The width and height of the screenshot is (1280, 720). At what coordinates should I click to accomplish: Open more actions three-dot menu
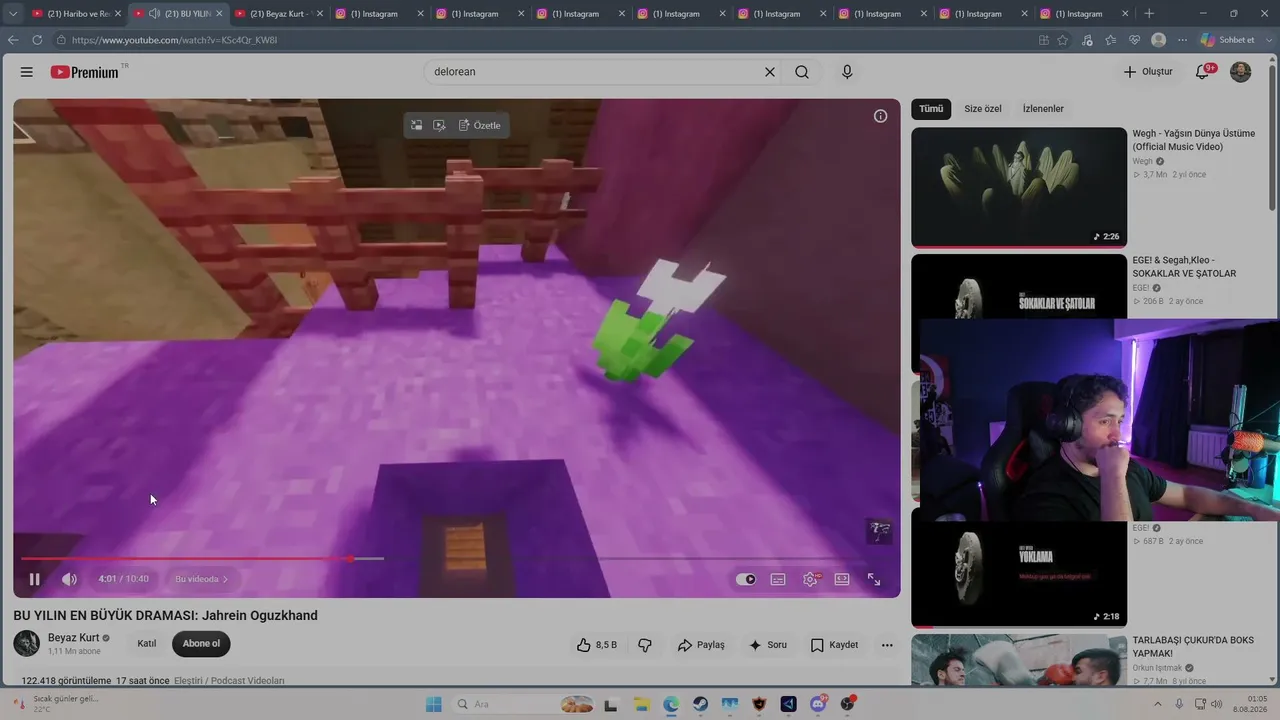tap(887, 645)
